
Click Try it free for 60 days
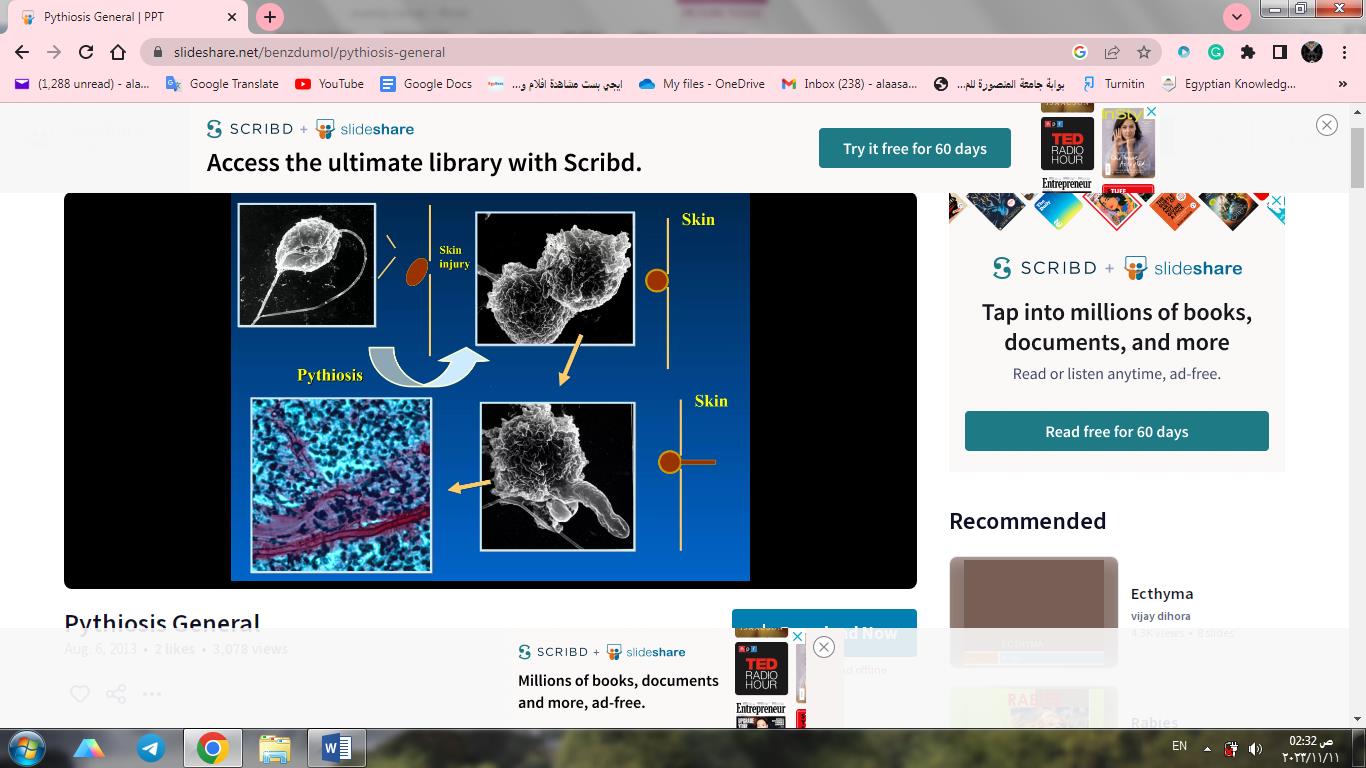coord(915,148)
